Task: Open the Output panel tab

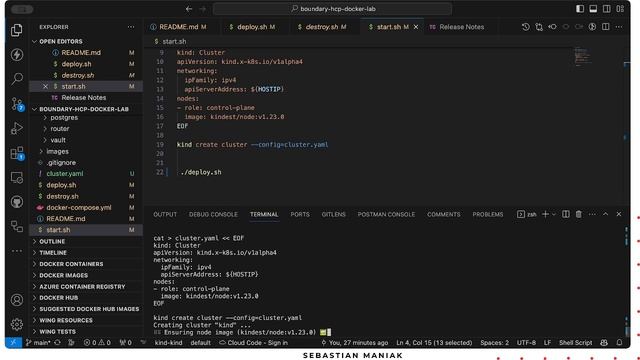Action: [165, 214]
